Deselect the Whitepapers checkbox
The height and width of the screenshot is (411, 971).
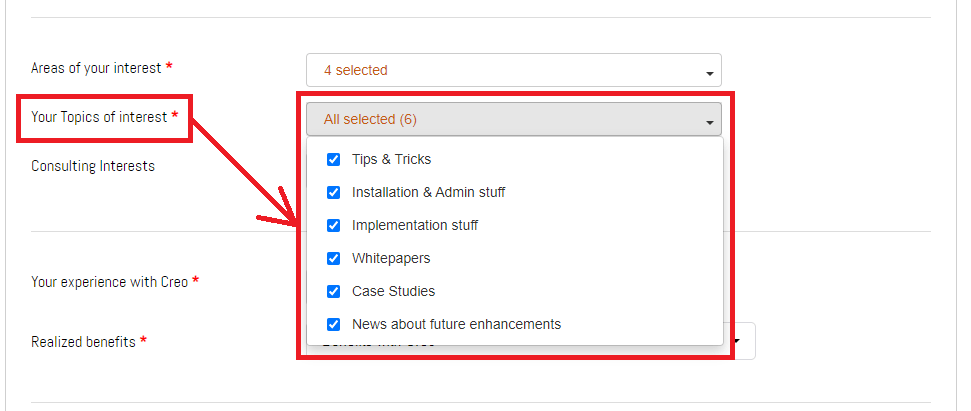(333, 258)
